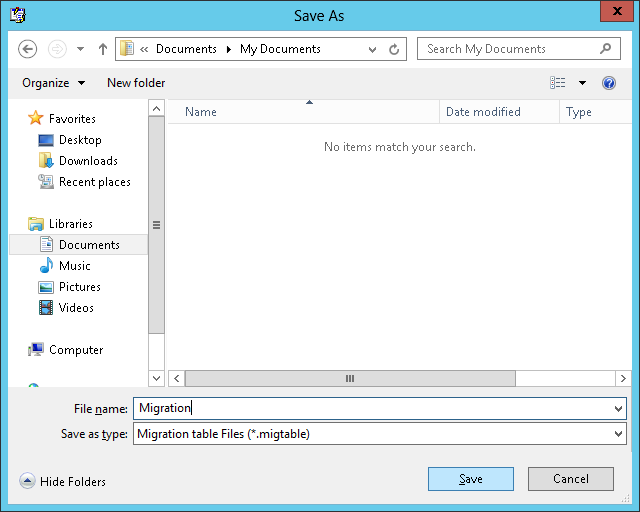
Task: Expand the address bar previous locations dropdown
Action: (372, 49)
